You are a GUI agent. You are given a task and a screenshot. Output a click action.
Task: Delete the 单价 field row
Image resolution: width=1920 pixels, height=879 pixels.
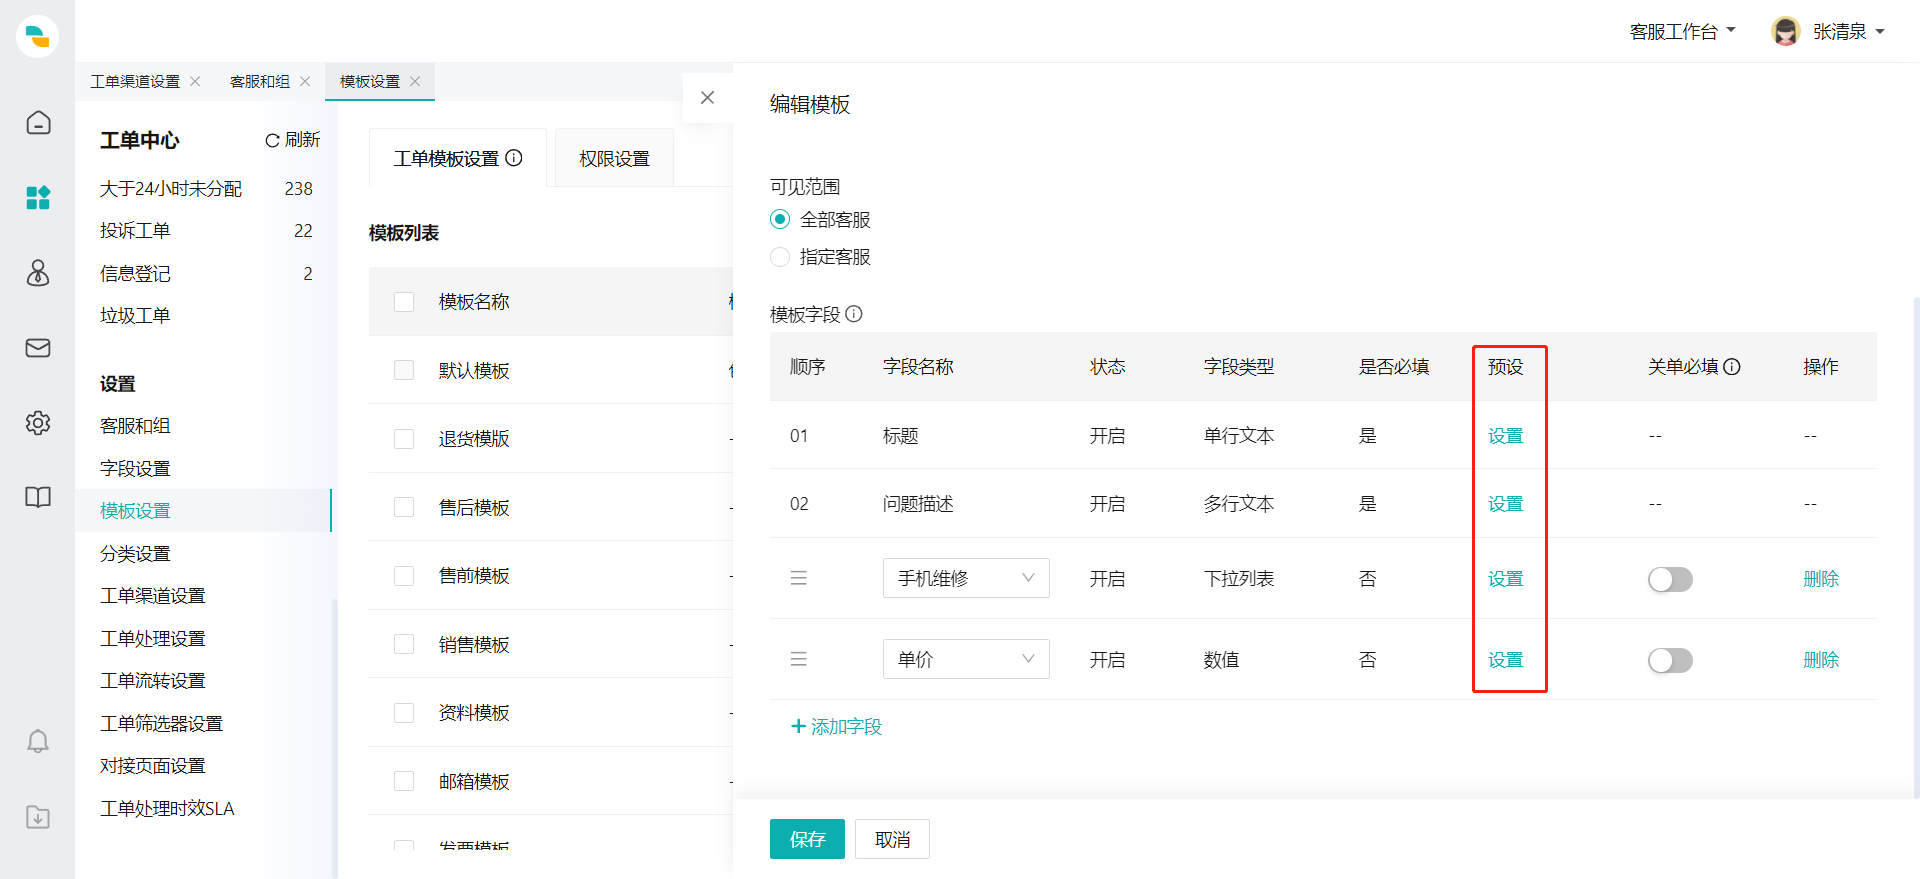[1821, 659]
